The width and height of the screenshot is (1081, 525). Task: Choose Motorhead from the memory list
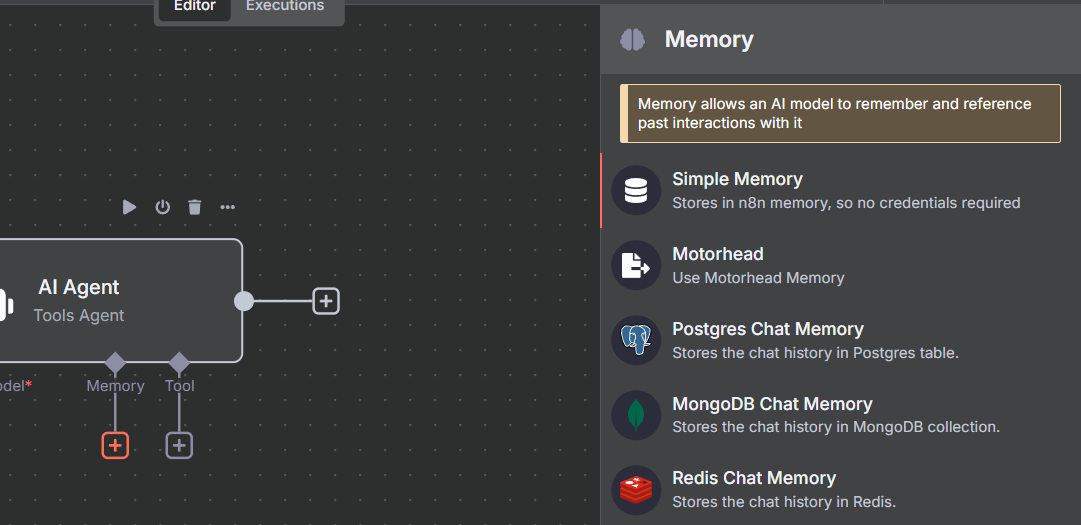(840, 265)
